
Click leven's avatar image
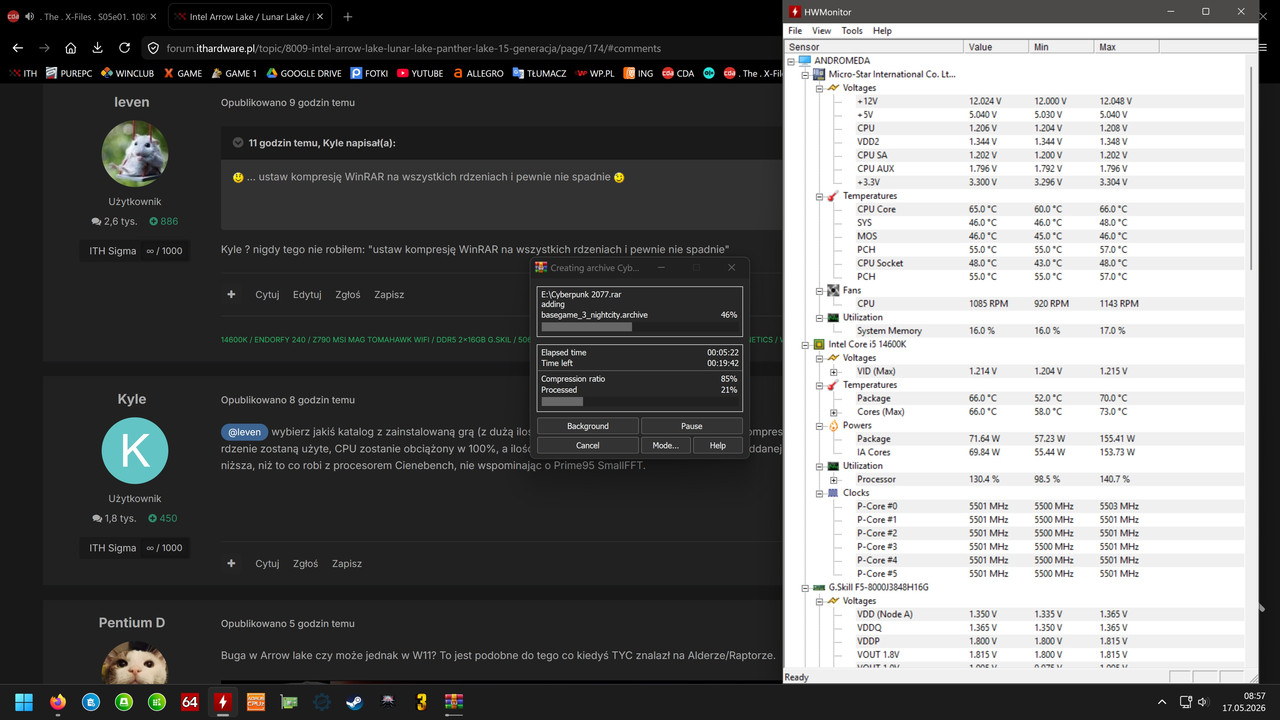(135, 154)
